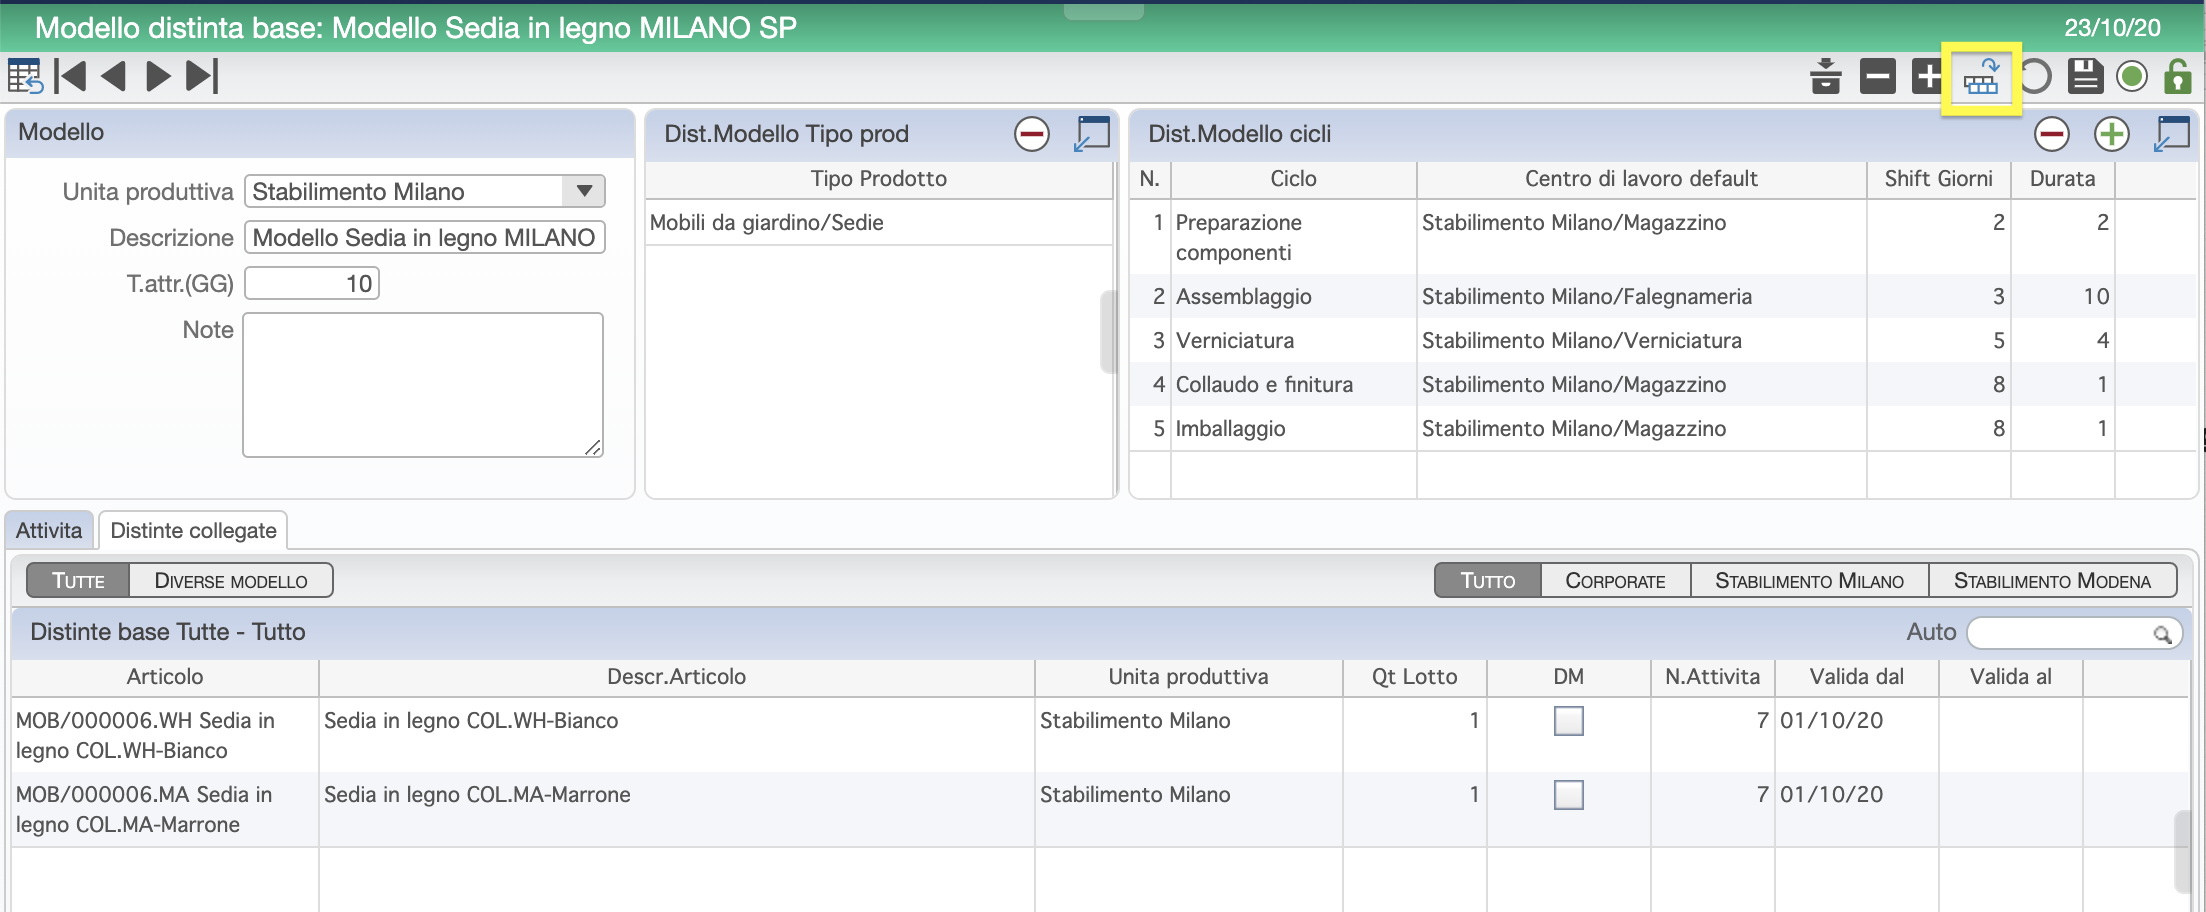Sort by Qt Lotto column header
Image resolution: width=2206 pixels, height=912 pixels.
pos(1414,677)
